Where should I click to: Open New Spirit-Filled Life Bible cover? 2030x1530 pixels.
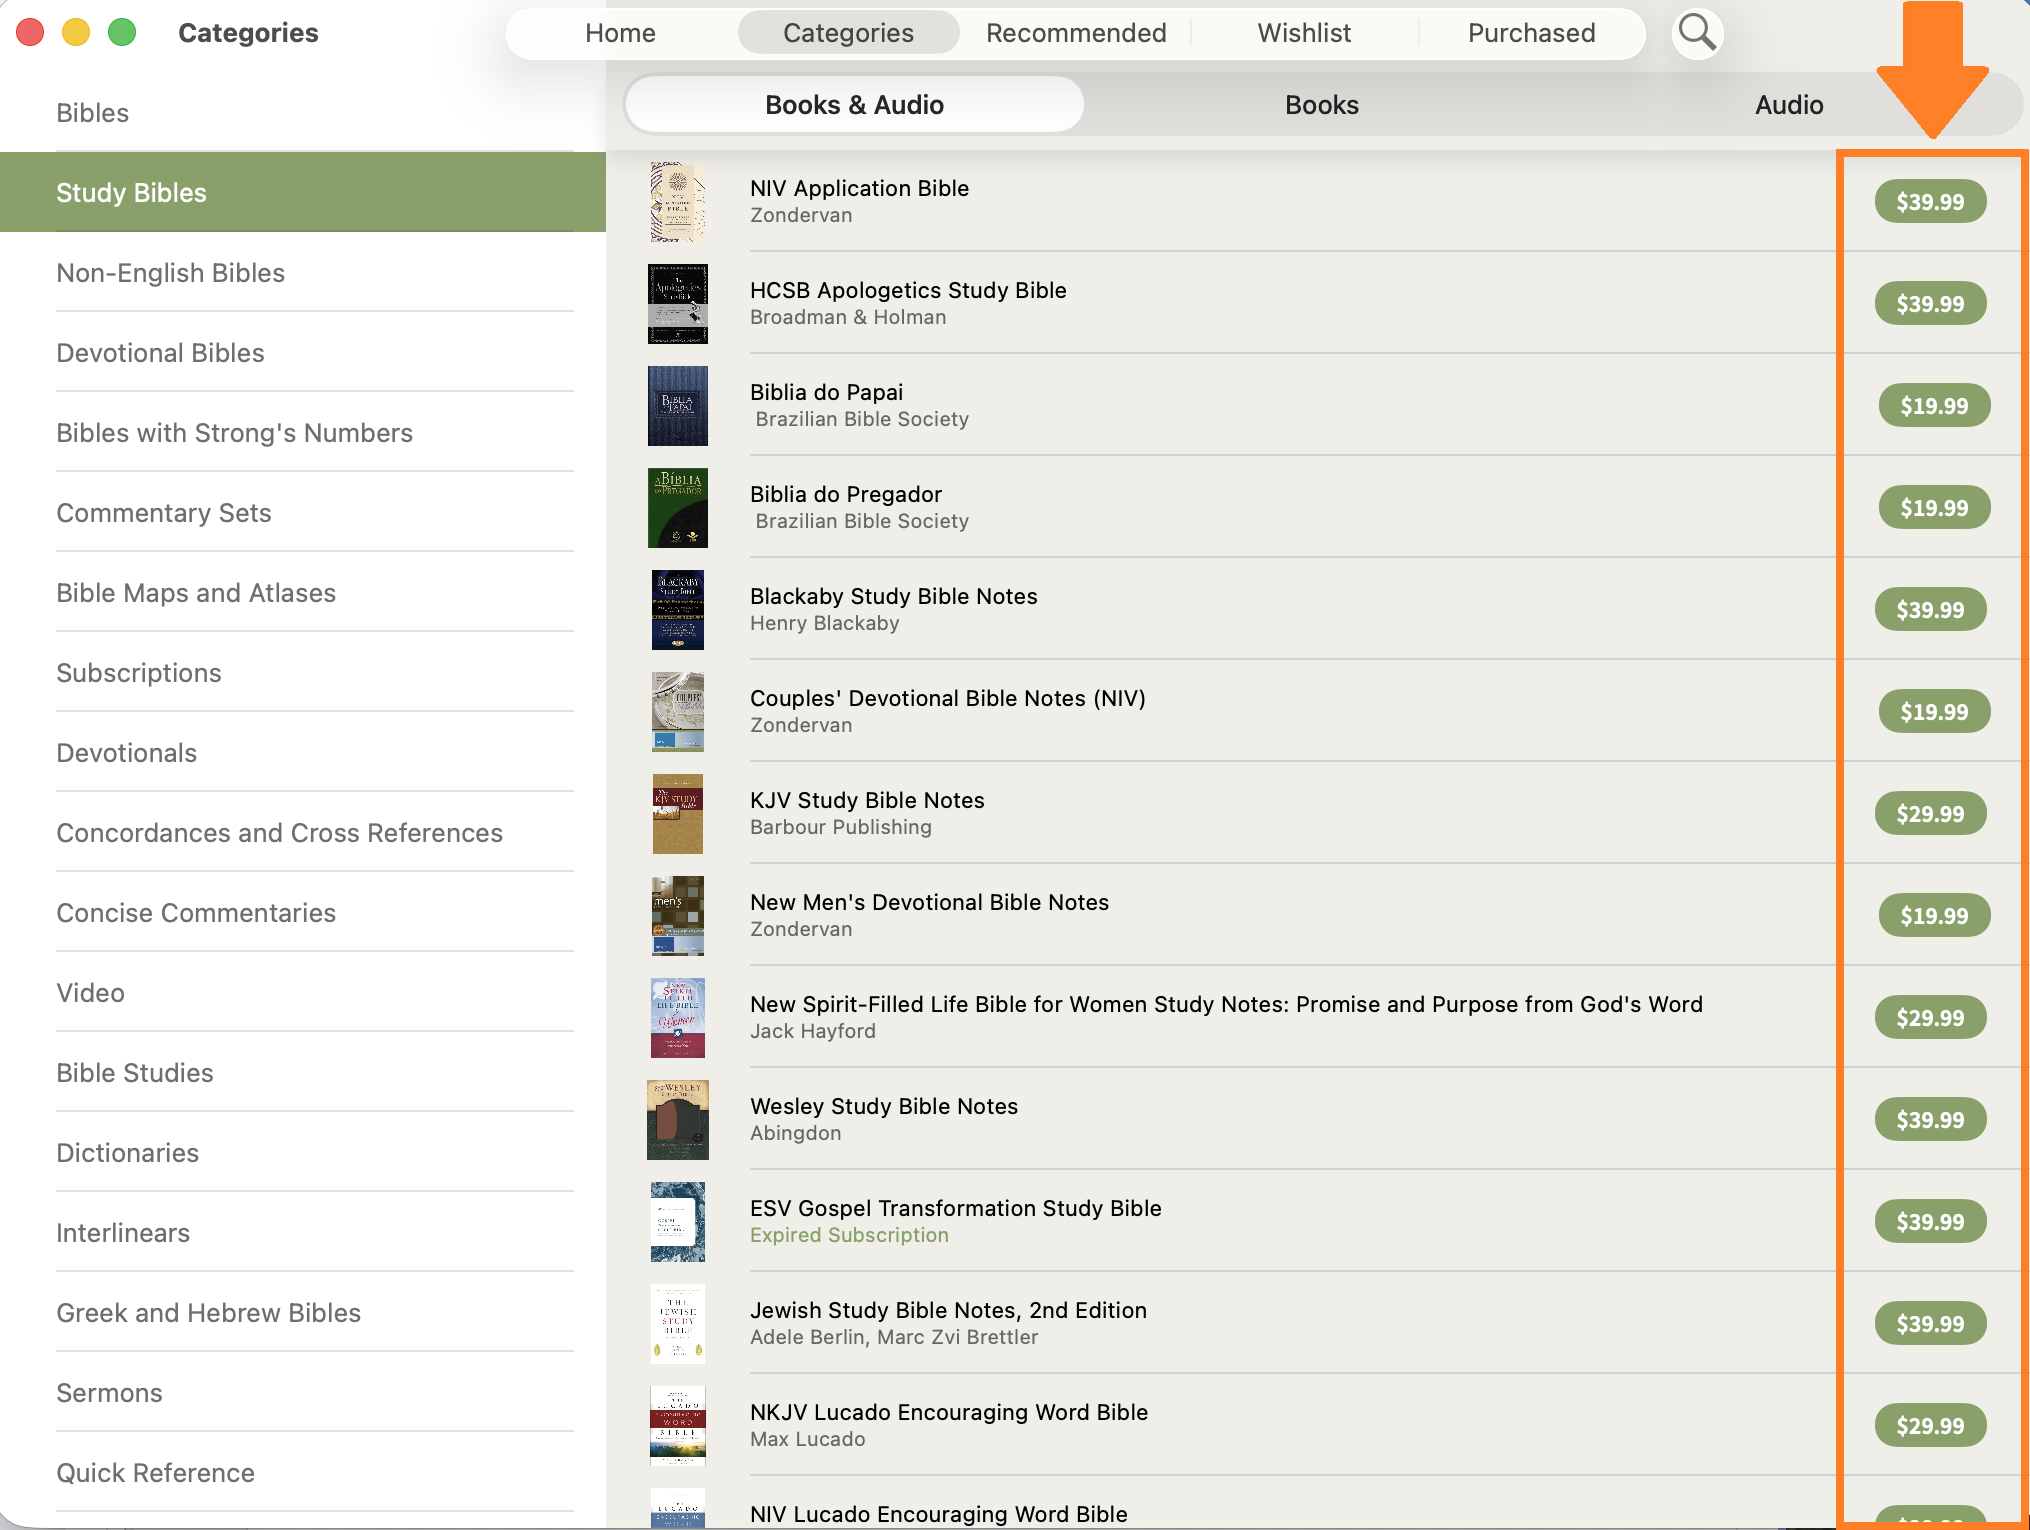[x=678, y=1018]
